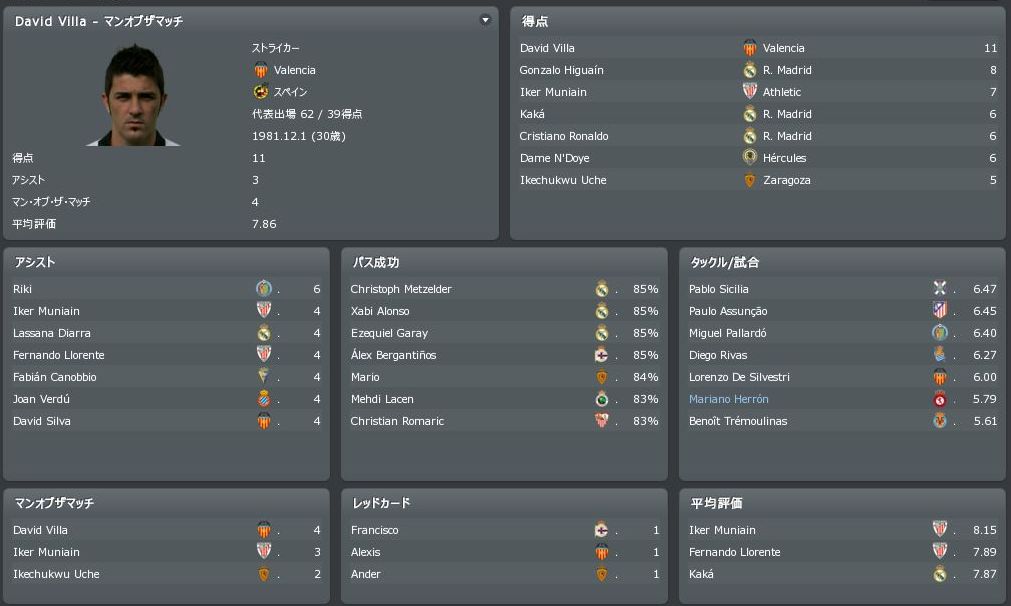This screenshot has height=606, width=1011.
Task: Click club badge next to Pablo Sicilia
Action: click(939, 289)
